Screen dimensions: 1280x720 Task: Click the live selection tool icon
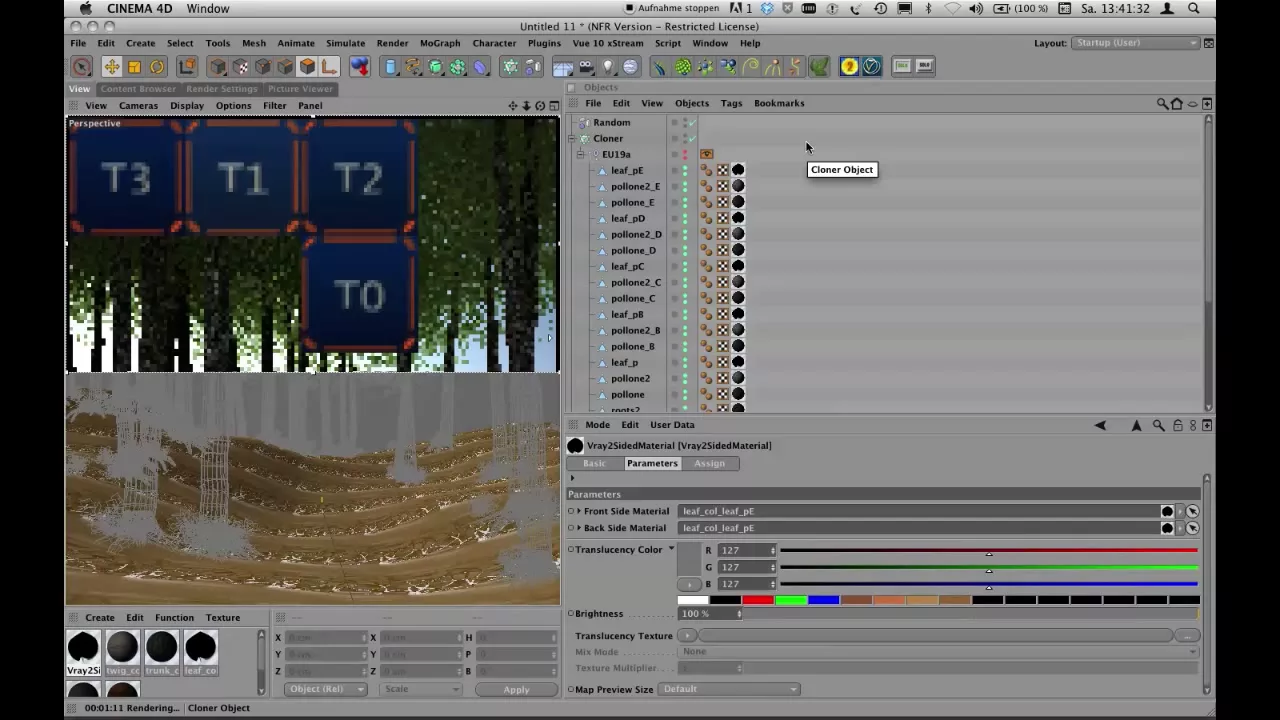click(82, 67)
